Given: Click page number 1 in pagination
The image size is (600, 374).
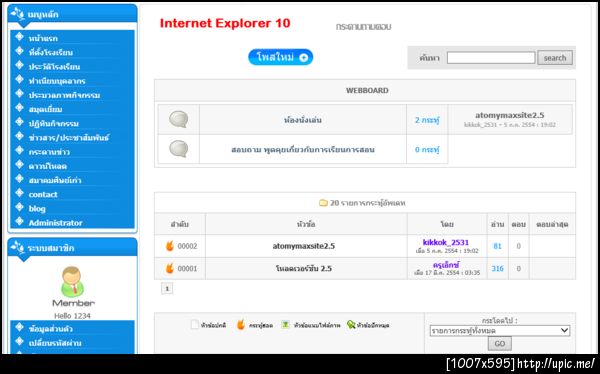Looking at the screenshot, I should coord(167,289).
